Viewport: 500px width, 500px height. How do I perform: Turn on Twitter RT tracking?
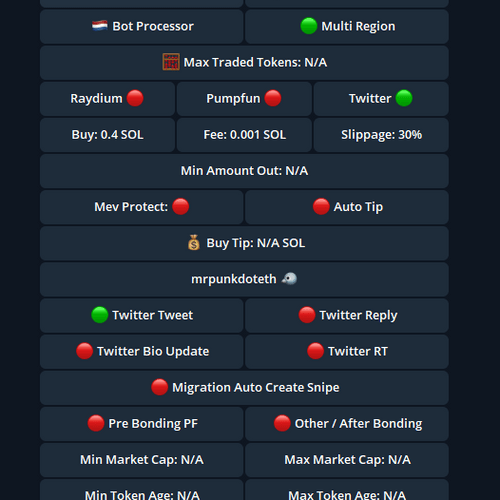(x=347, y=351)
